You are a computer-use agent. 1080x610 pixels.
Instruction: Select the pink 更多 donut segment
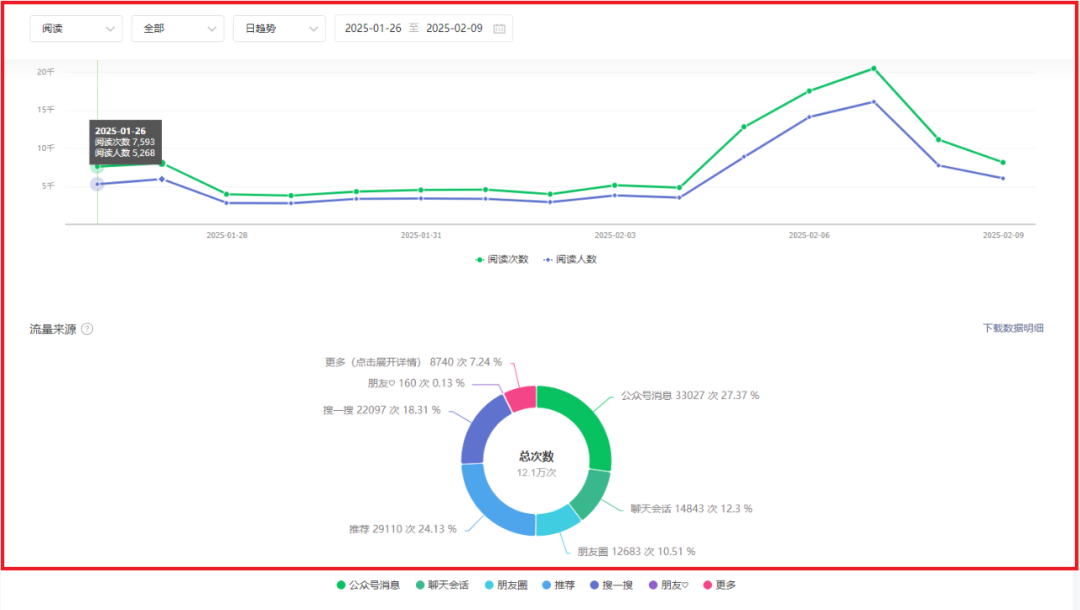pyautogui.click(x=521, y=398)
